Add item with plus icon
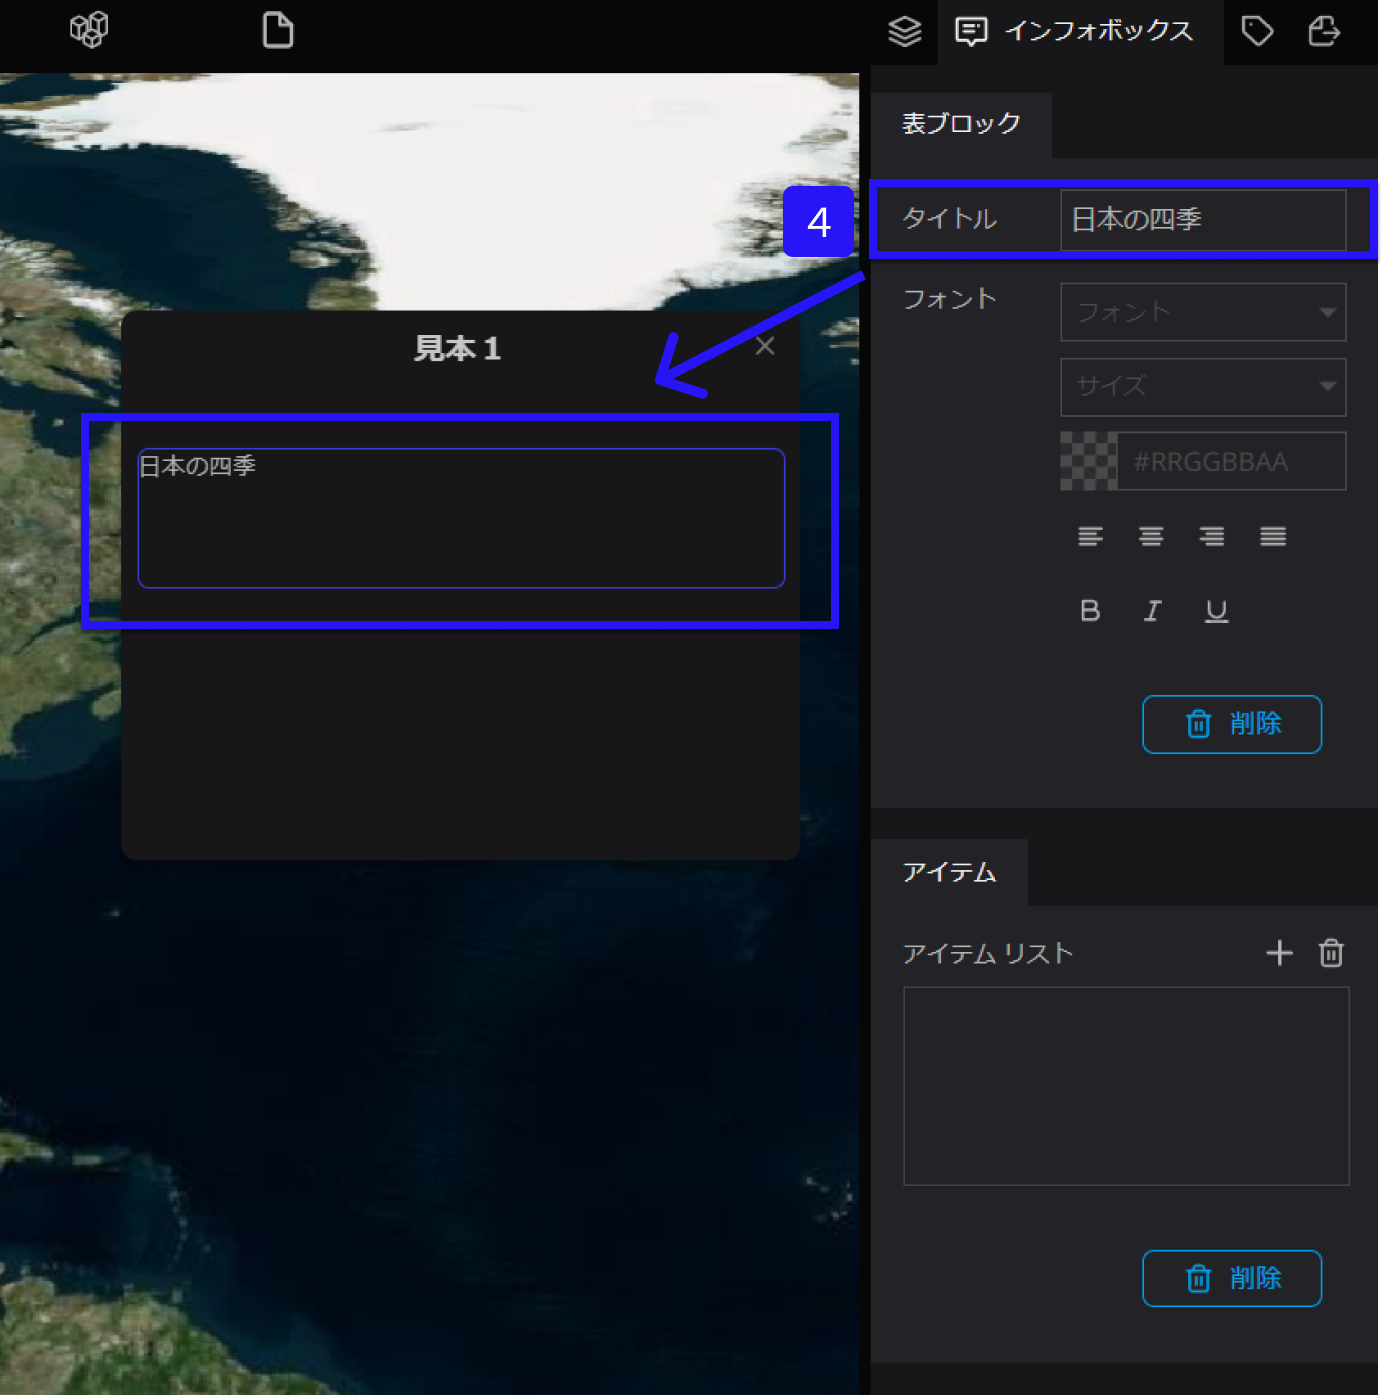 click(1279, 953)
